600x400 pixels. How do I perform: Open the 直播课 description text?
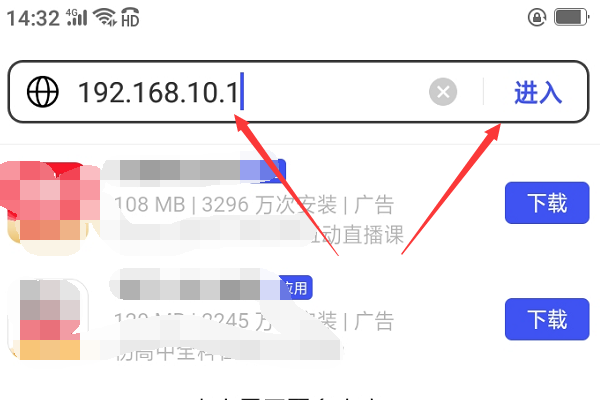(x=359, y=235)
